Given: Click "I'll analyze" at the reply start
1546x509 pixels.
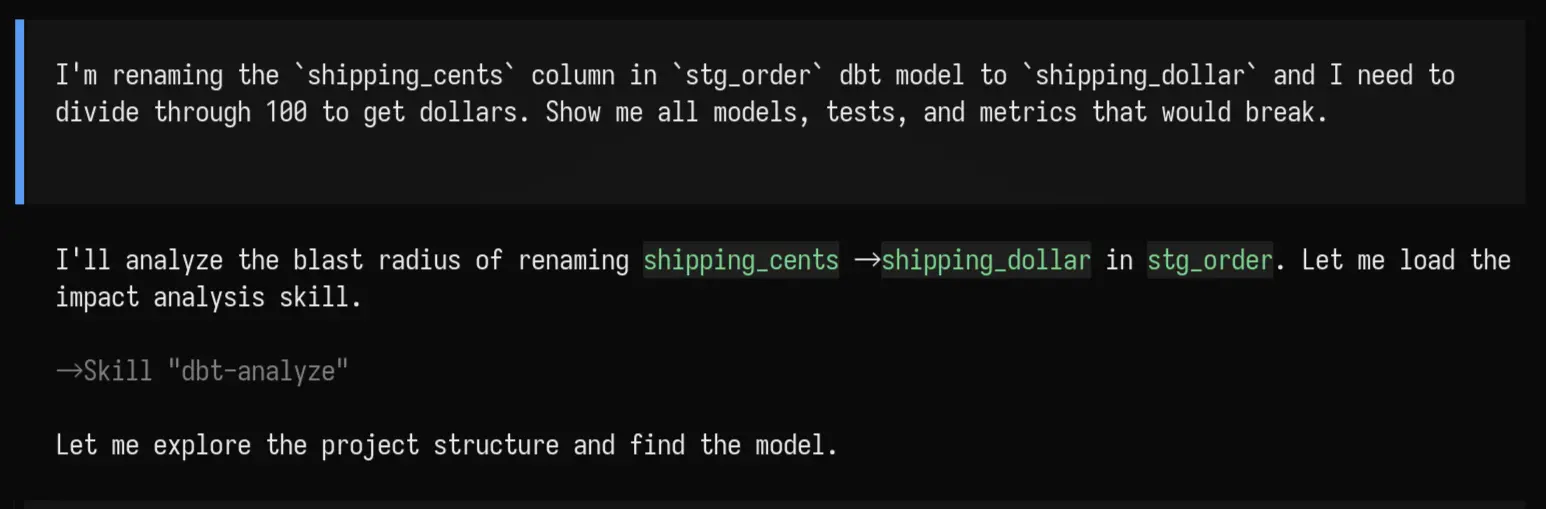Looking at the screenshot, I should [139, 261].
